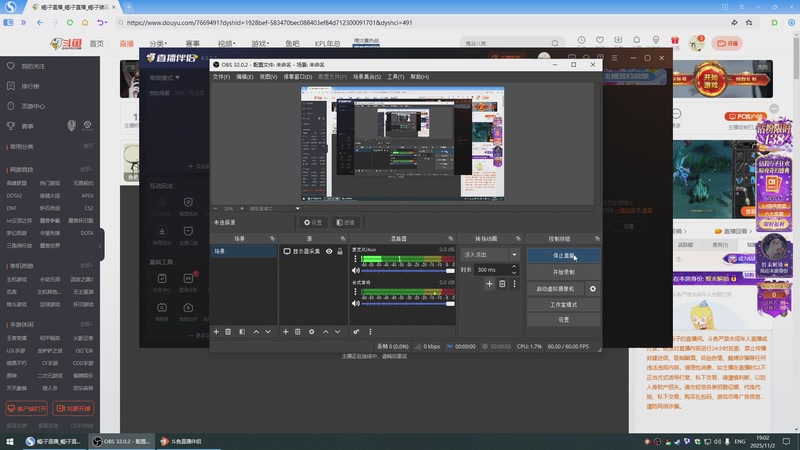Mute the Mic/Aux speaker icon
Viewport: 800px width, 450px height.
(x=356, y=271)
